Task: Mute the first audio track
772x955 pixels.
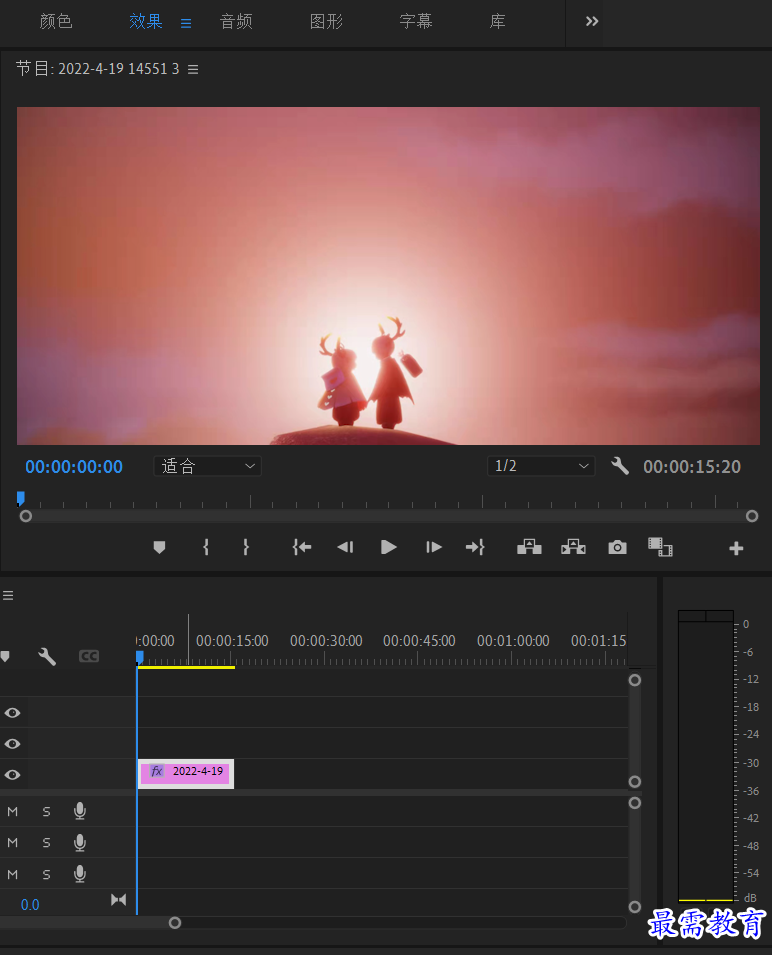Action: click(12, 811)
